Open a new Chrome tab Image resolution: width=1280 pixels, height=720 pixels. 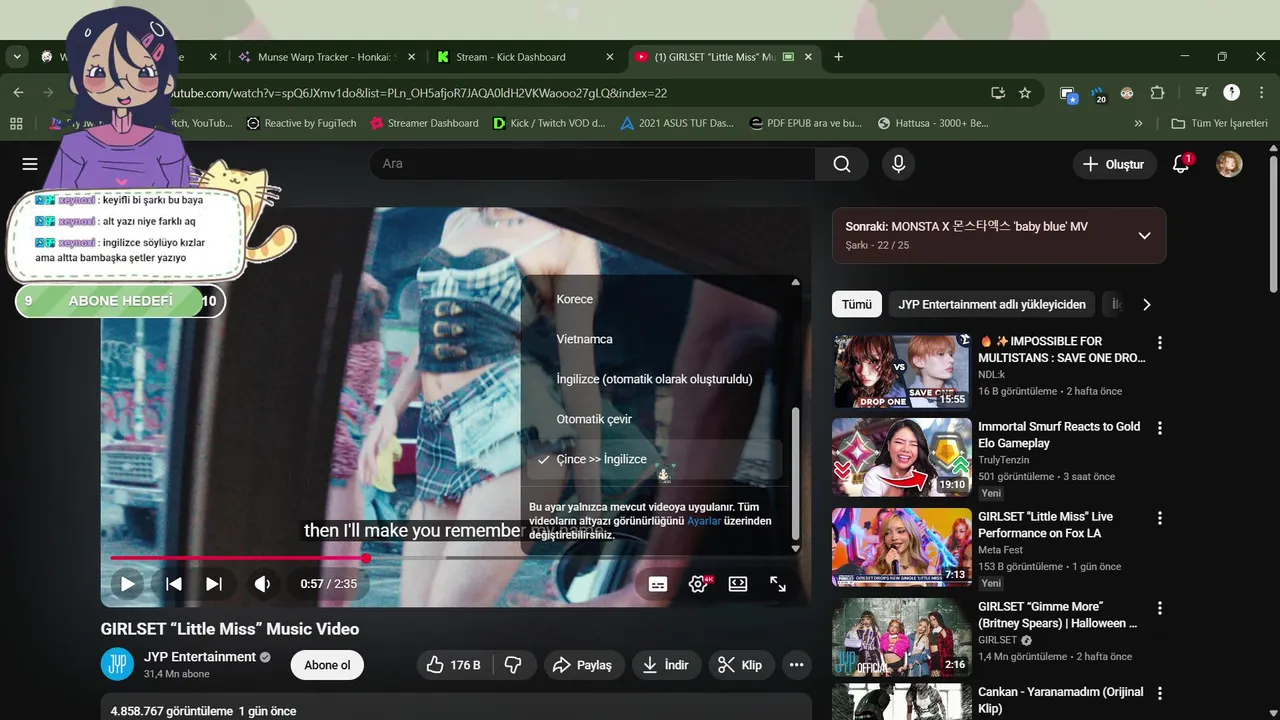click(838, 57)
